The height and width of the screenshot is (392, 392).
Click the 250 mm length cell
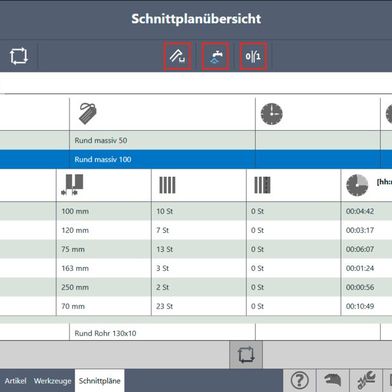[104, 287]
